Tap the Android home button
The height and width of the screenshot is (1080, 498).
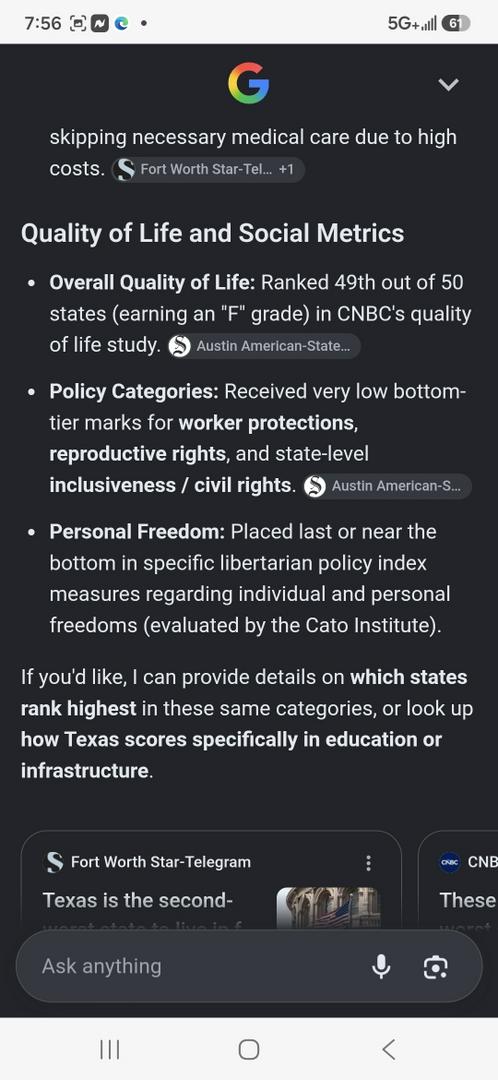coord(249,1050)
